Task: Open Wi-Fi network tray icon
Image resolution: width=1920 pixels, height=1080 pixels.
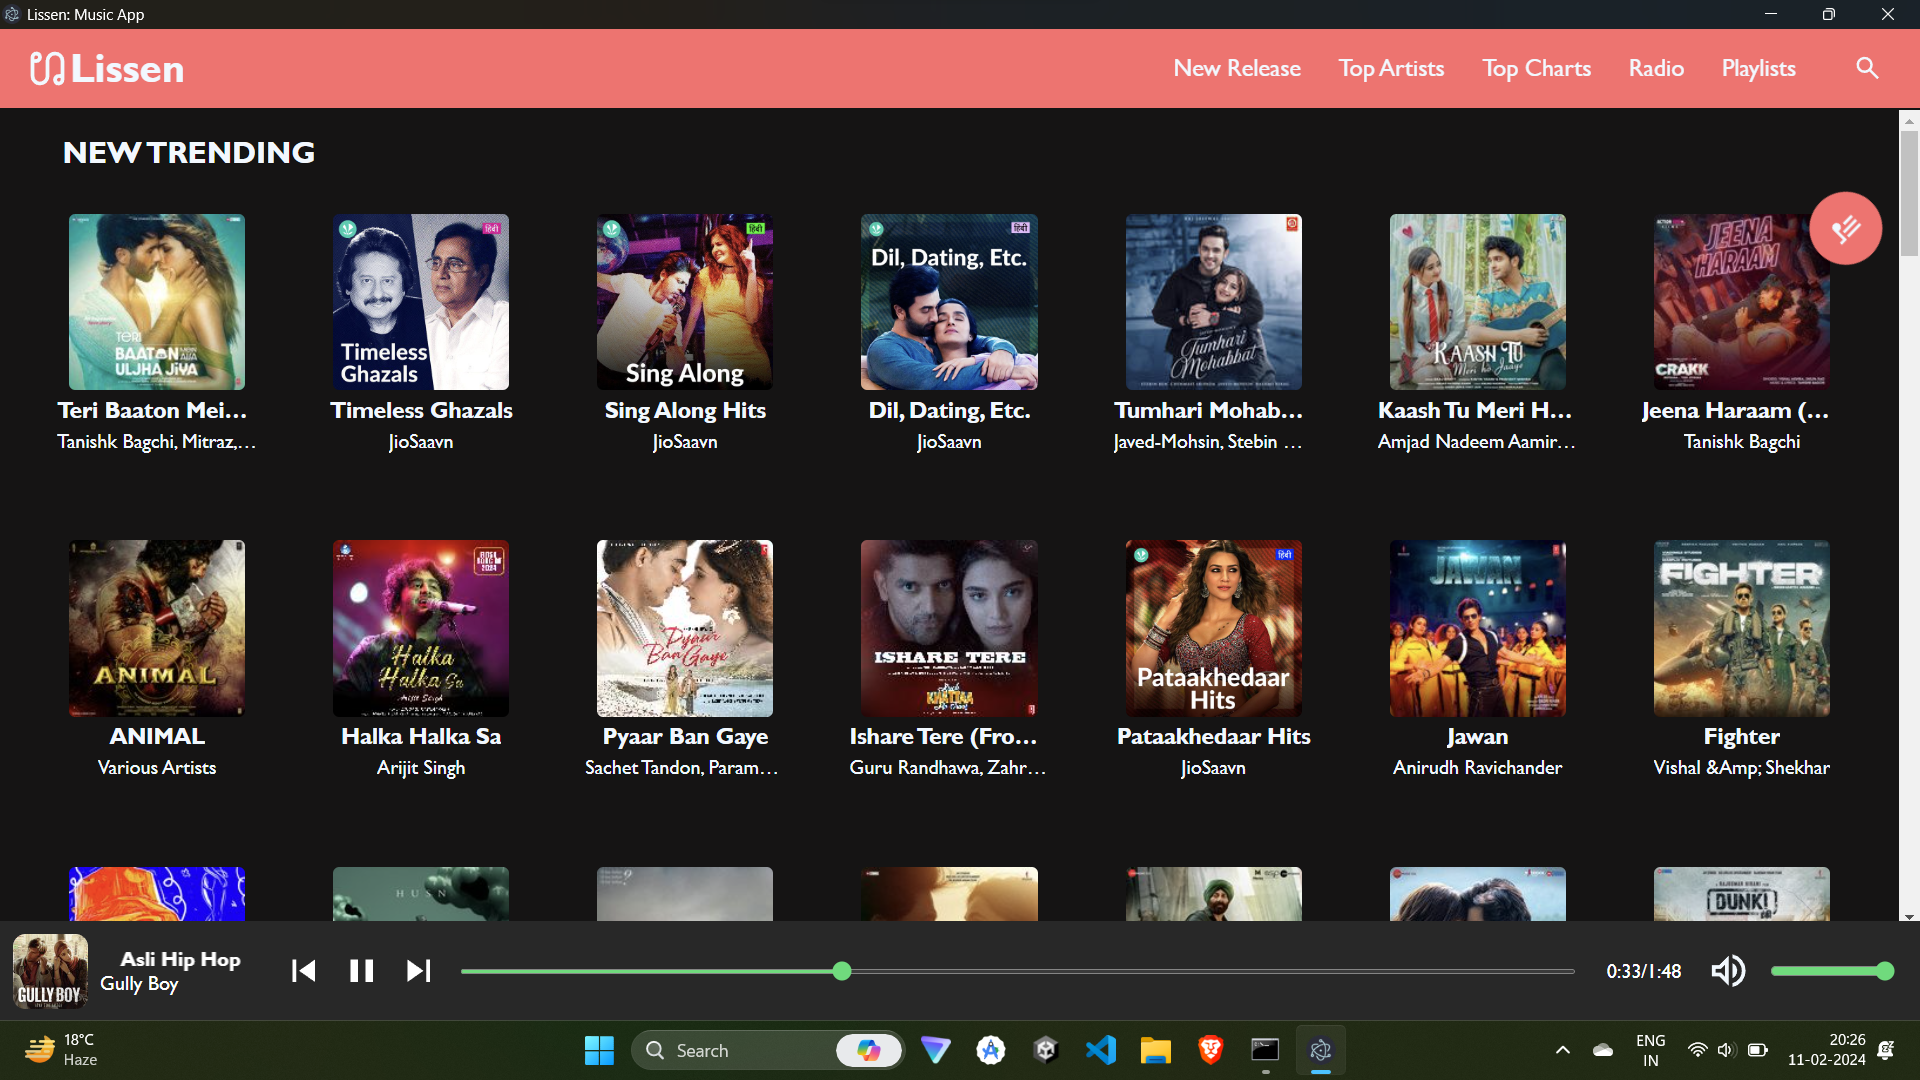Action: [x=1697, y=1050]
